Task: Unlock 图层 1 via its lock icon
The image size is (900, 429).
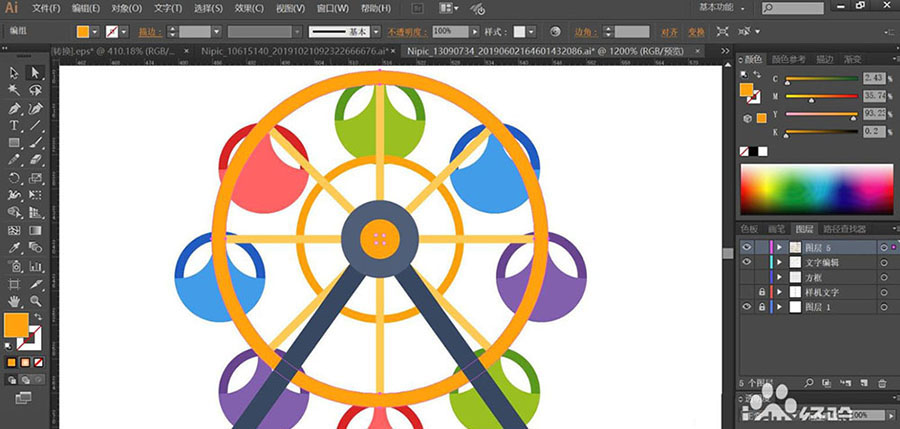Action: tap(762, 307)
